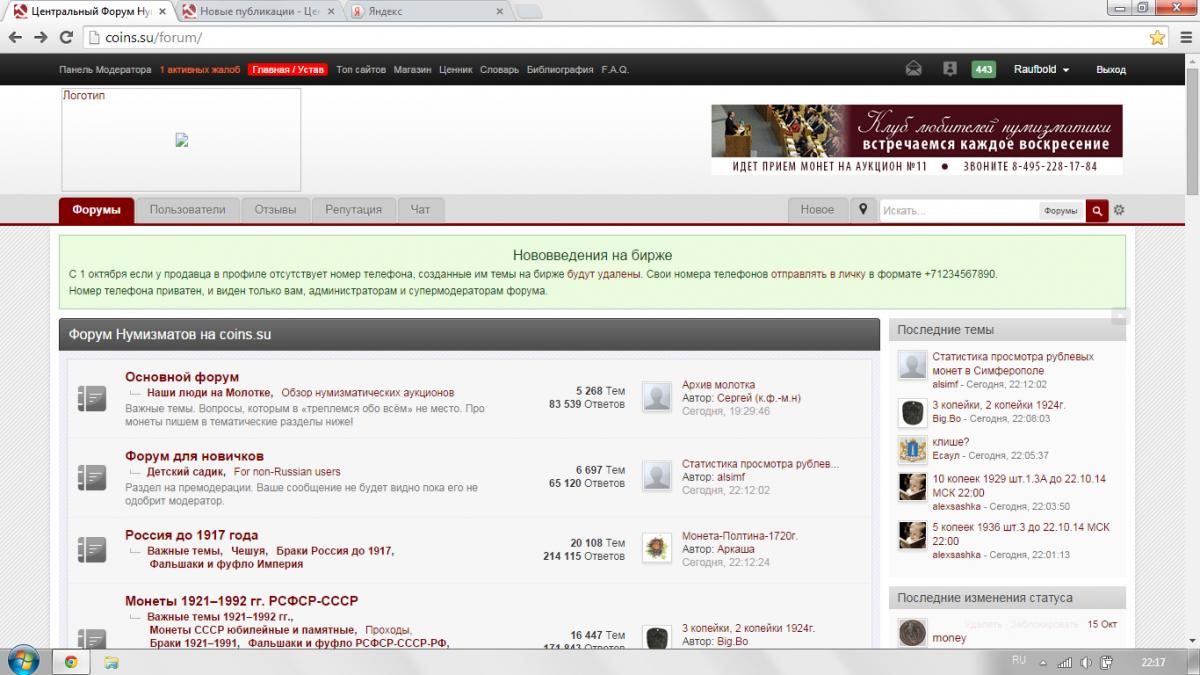The height and width of the screenshot is (675, 1200).
Task: Click the red search magnifier button
Action: pyautogui.click(x=1097, y=210)
